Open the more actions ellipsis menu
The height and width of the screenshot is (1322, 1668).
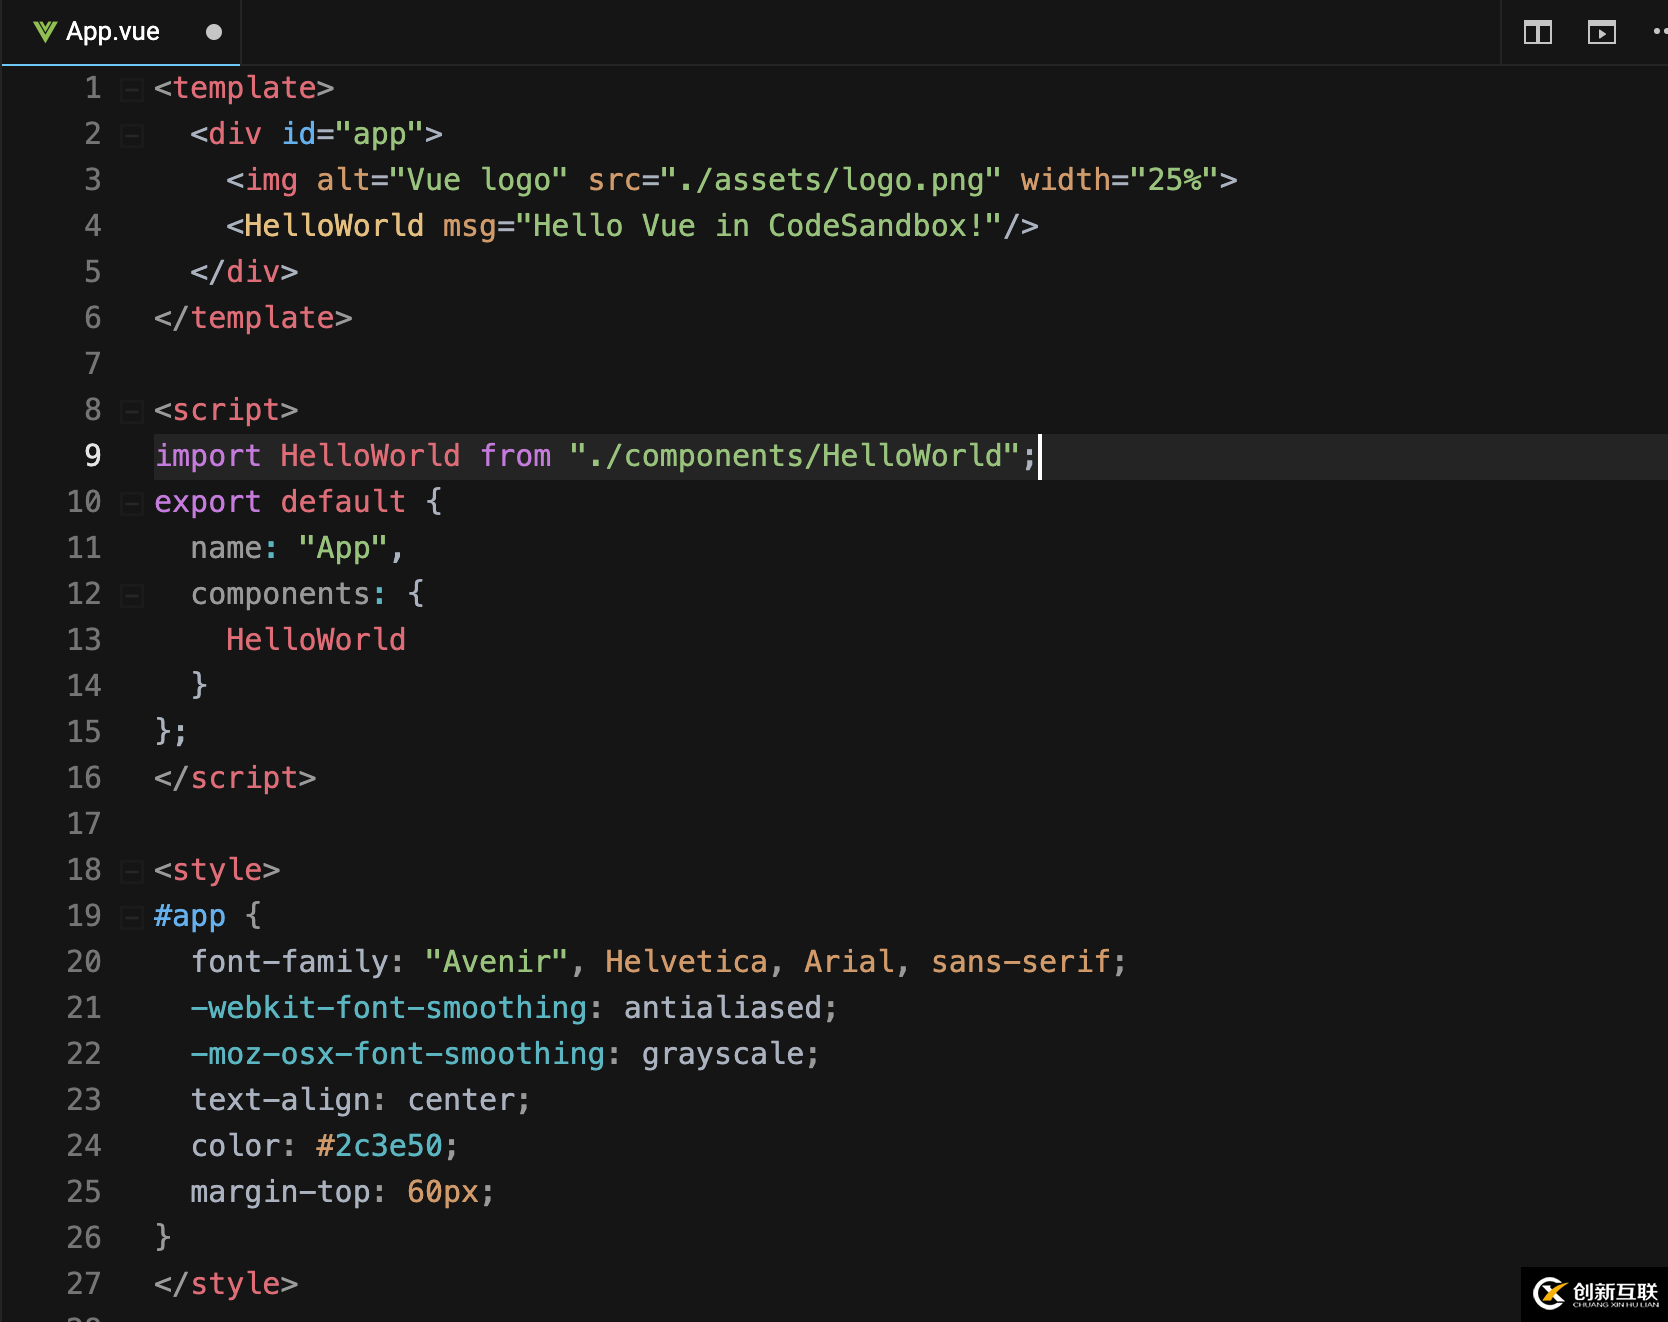click(1659, 32)
